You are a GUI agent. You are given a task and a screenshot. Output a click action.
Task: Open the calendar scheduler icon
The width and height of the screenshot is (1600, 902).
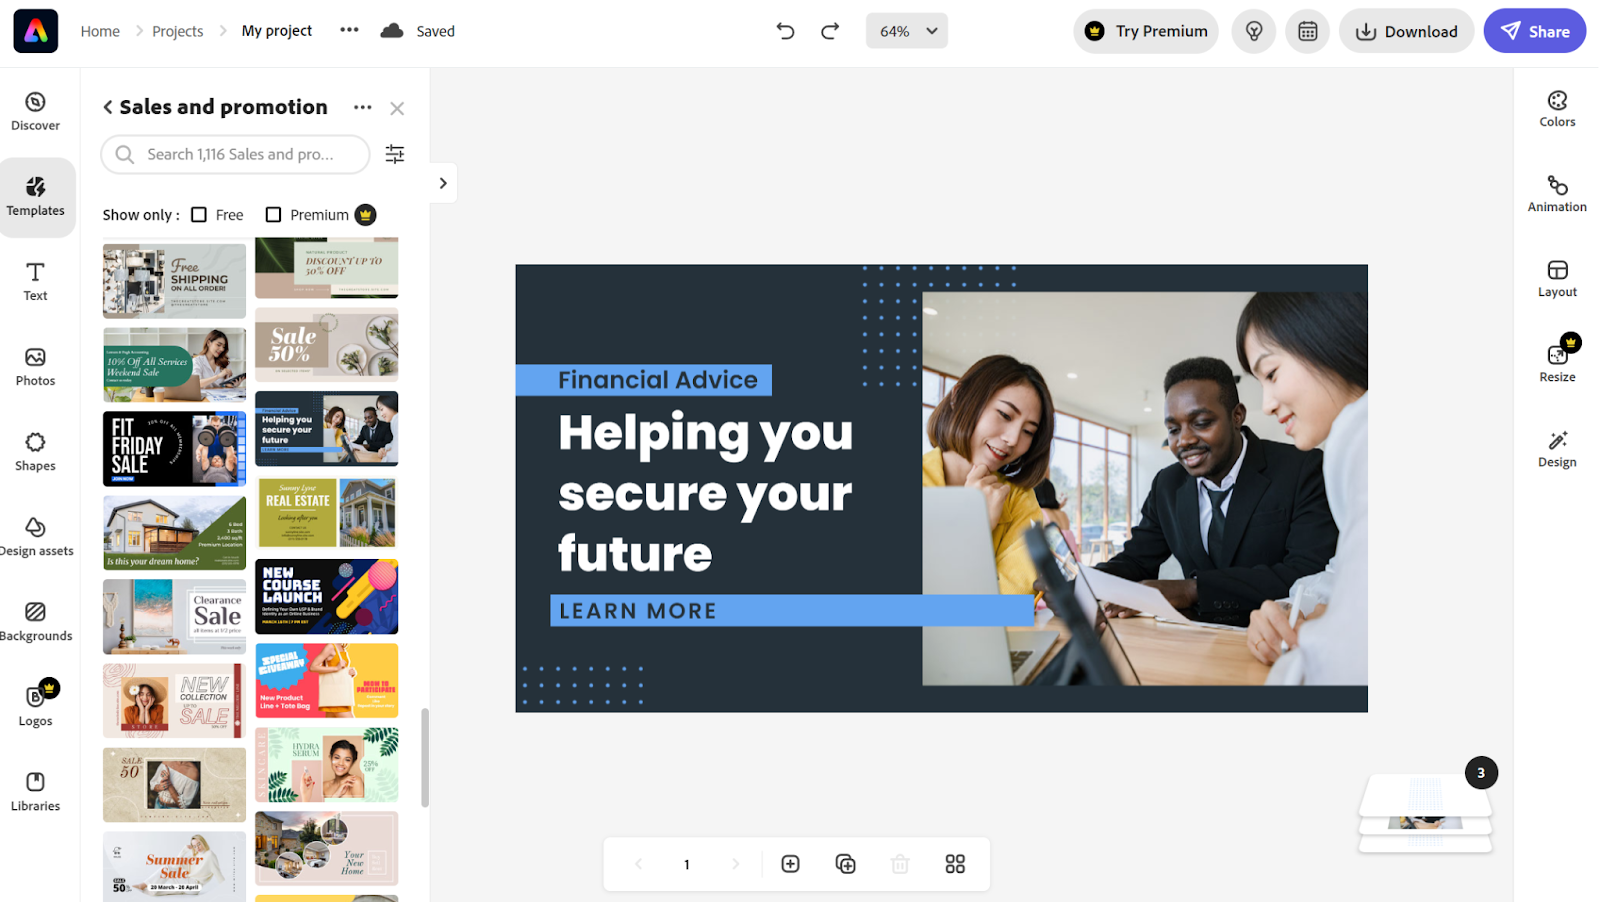pyautogui.click(x=1308, y=31)
